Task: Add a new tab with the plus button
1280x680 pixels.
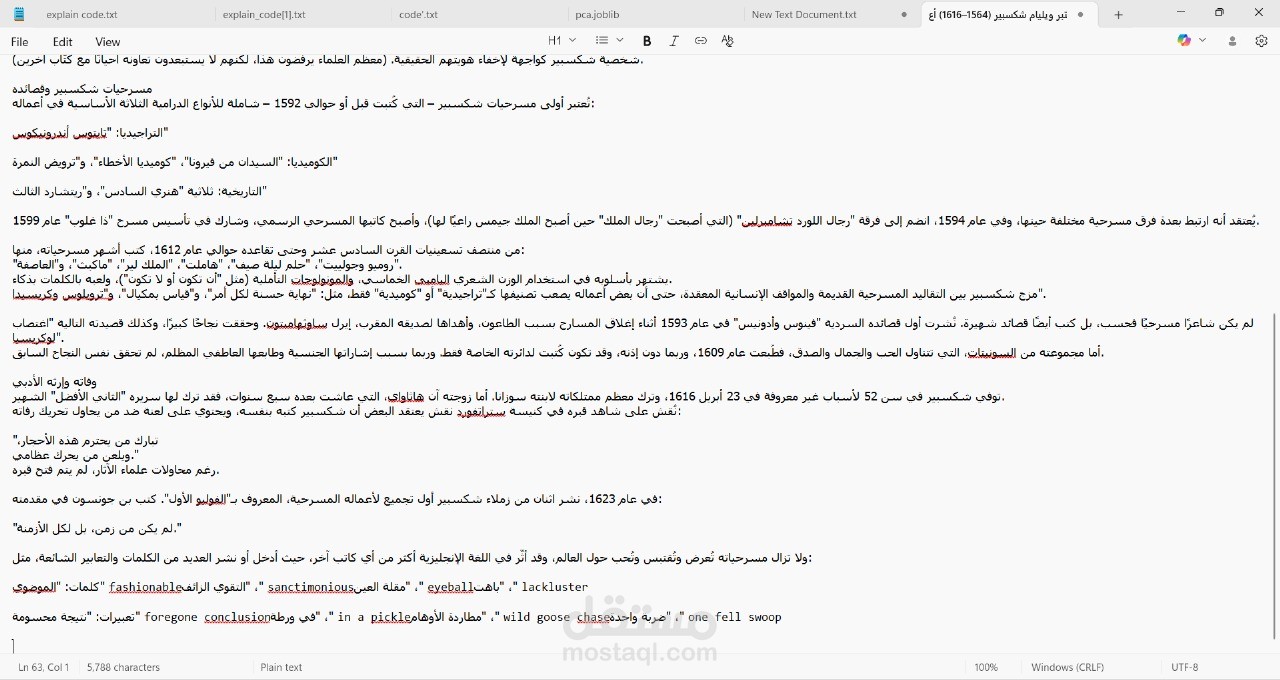Action: 1118,15
